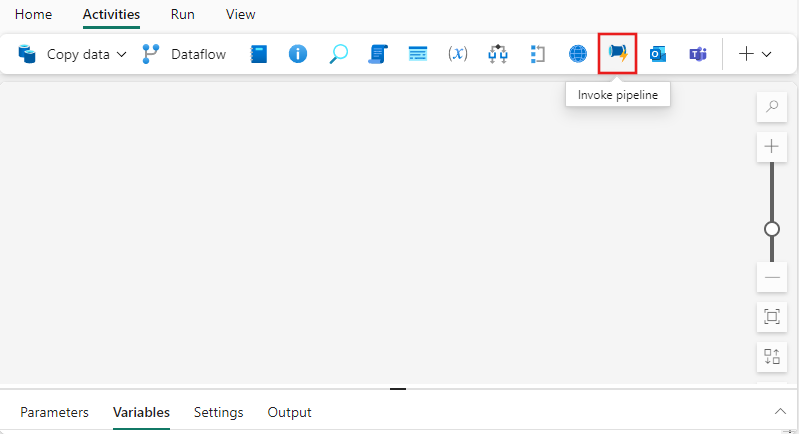Screen dimensions: 799x434
Task: Add the Invoke pipeline activity
Action: [x=617, y=53]
